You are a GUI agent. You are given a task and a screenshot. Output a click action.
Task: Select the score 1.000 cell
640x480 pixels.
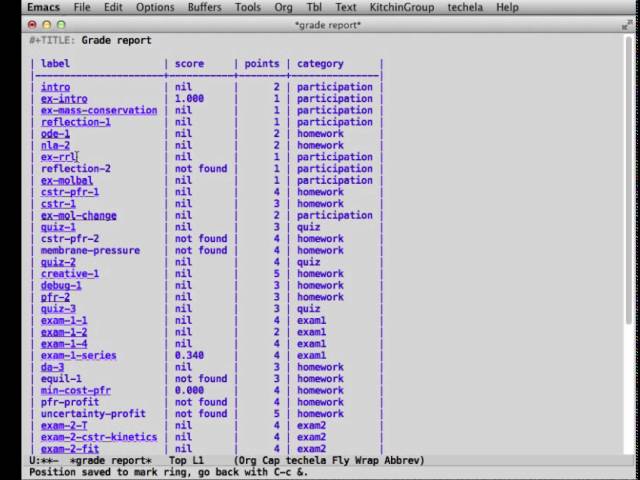pos(189,99)
